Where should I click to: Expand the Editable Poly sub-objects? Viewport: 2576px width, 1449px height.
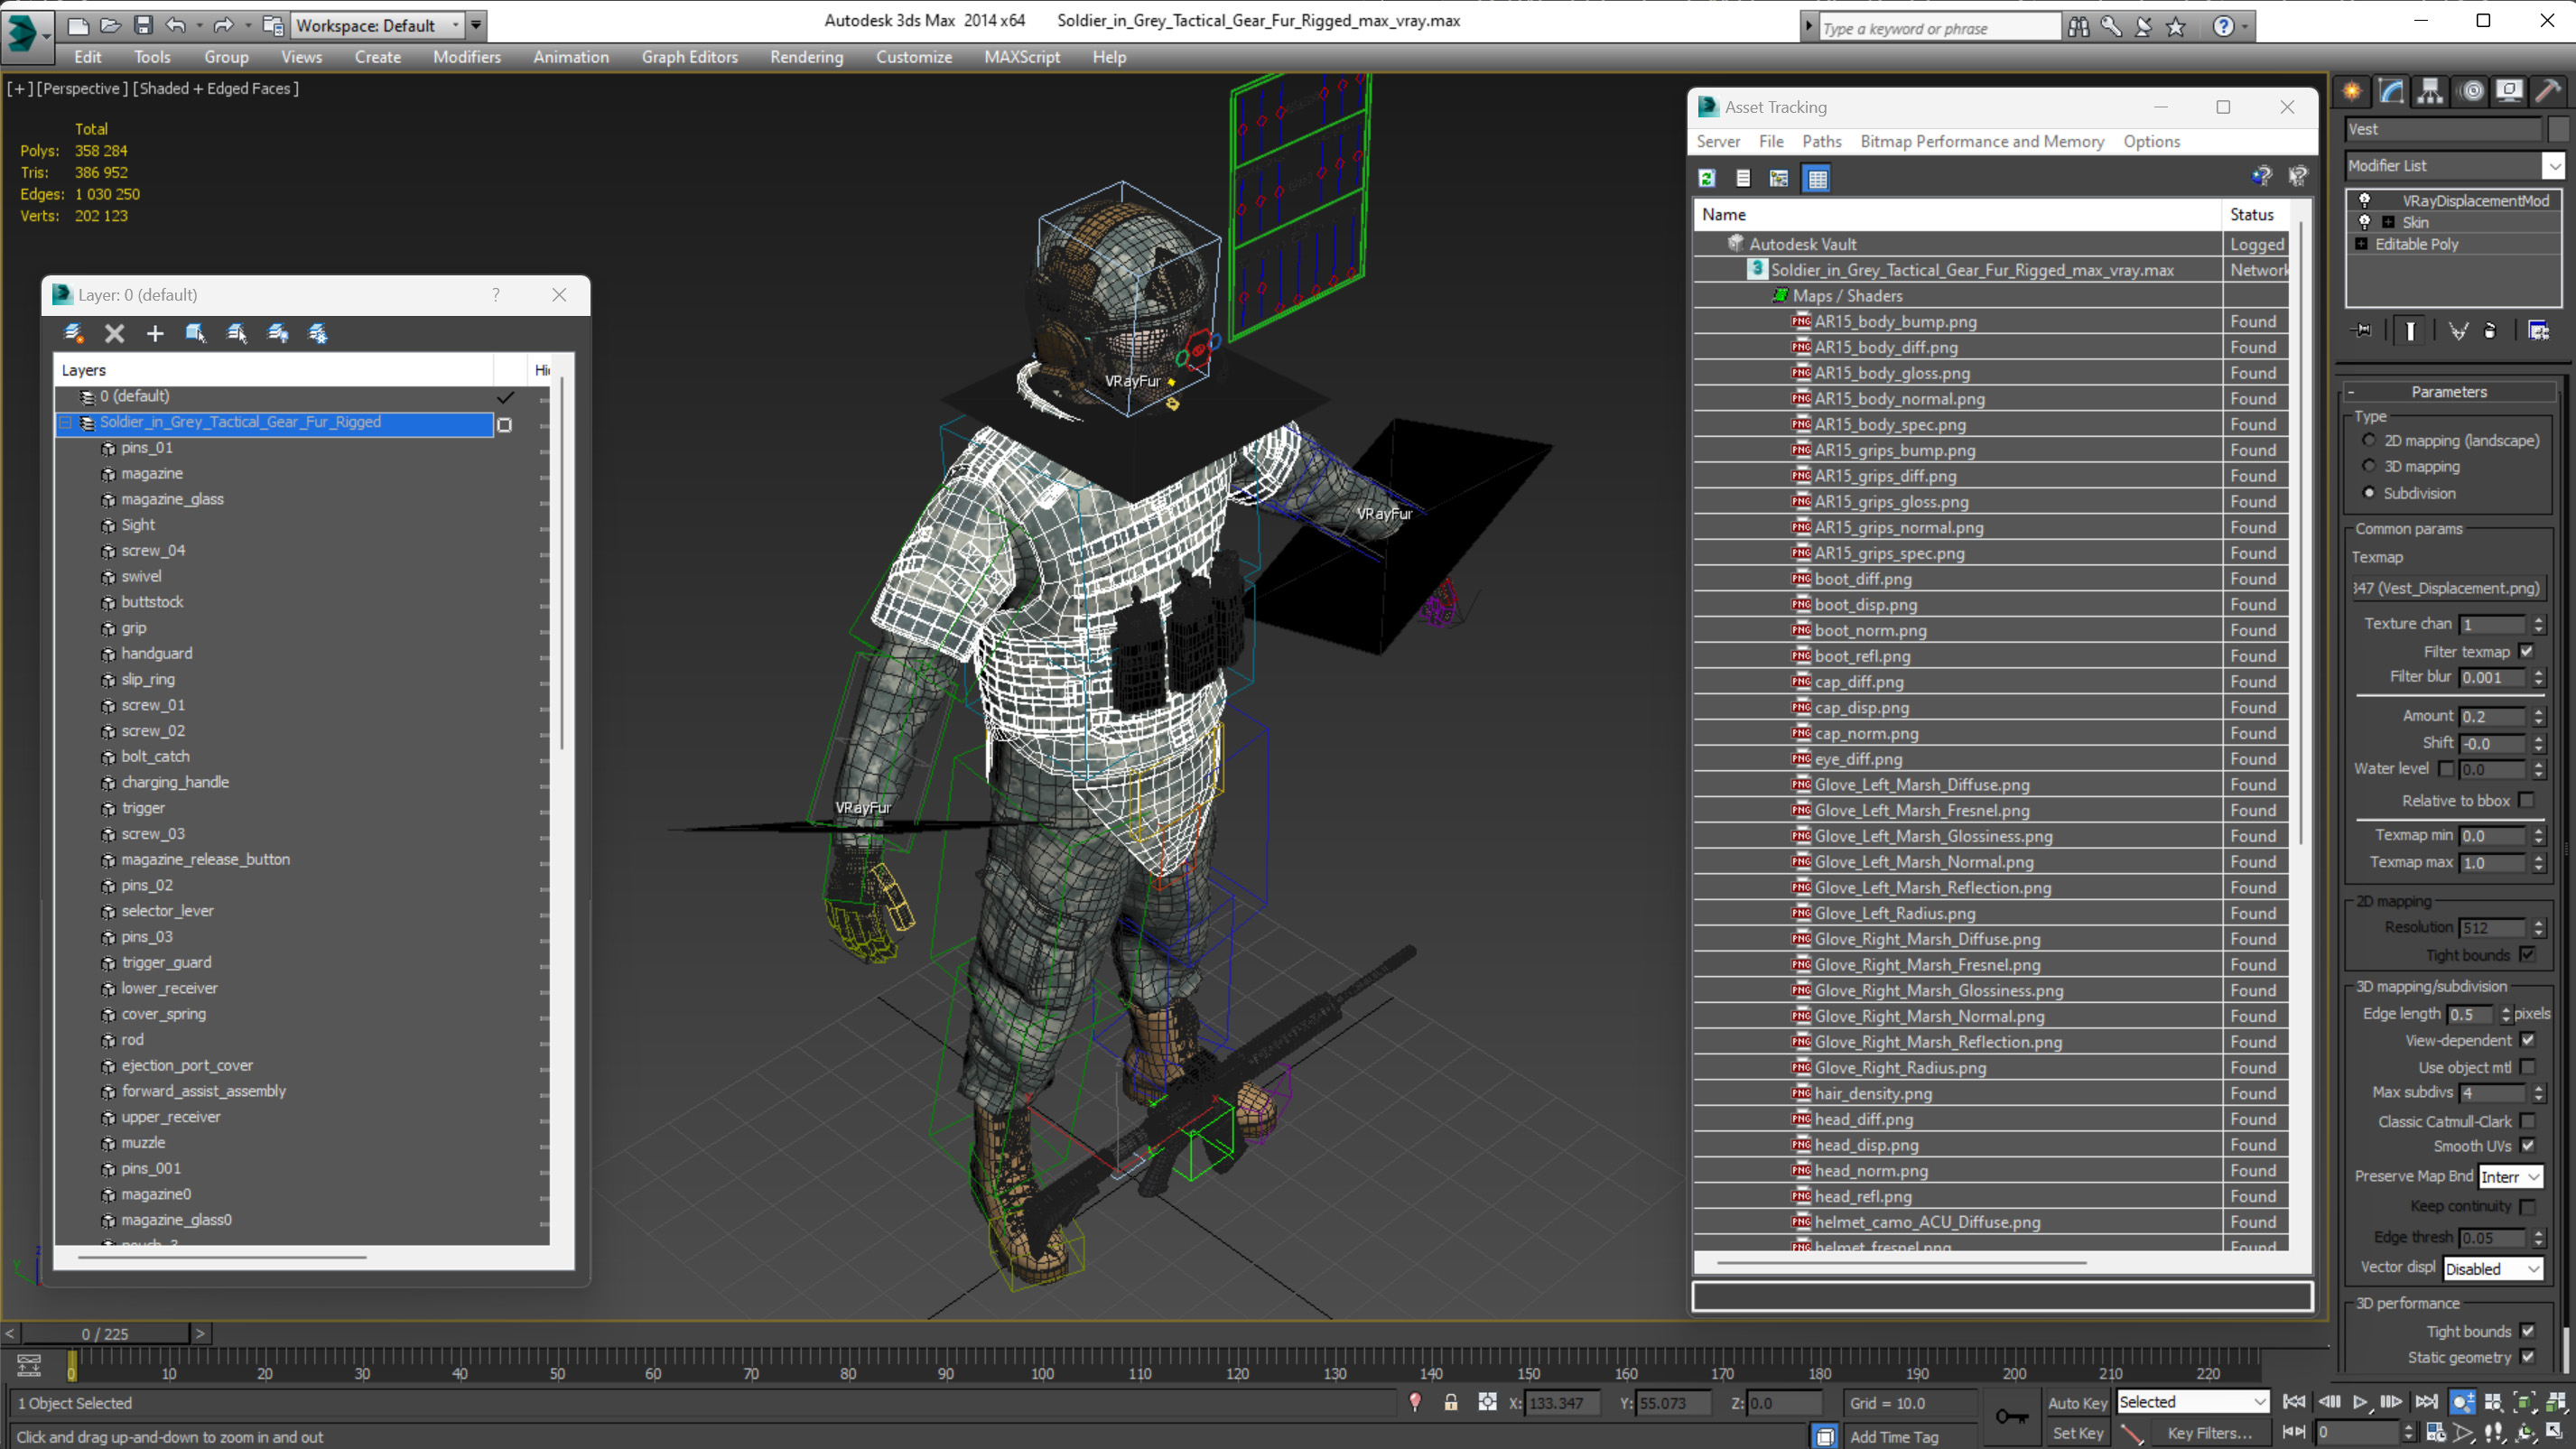click(2361, 244)
